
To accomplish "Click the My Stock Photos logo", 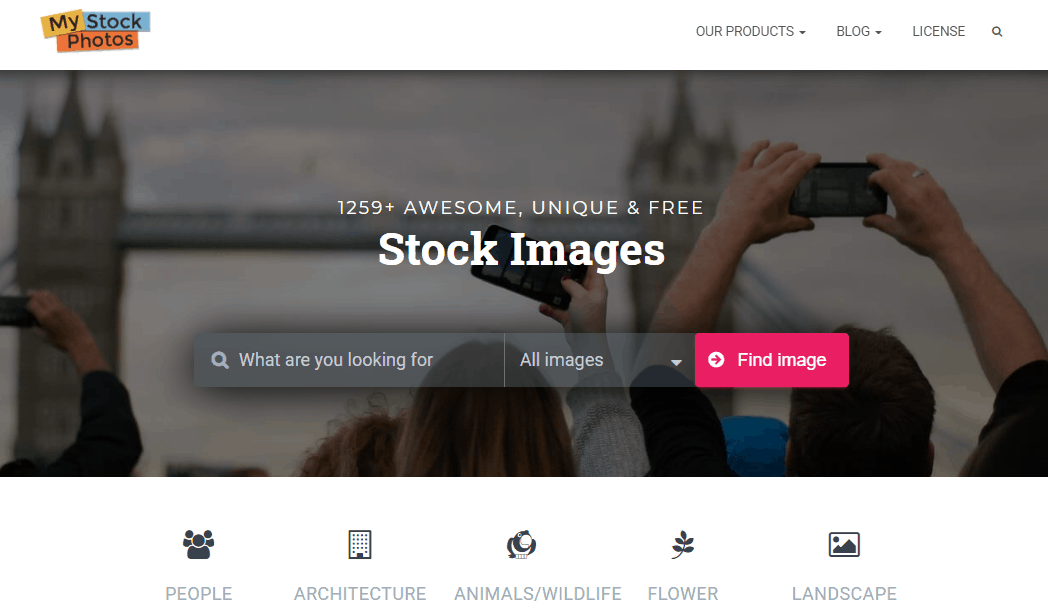I will point(96,31).
